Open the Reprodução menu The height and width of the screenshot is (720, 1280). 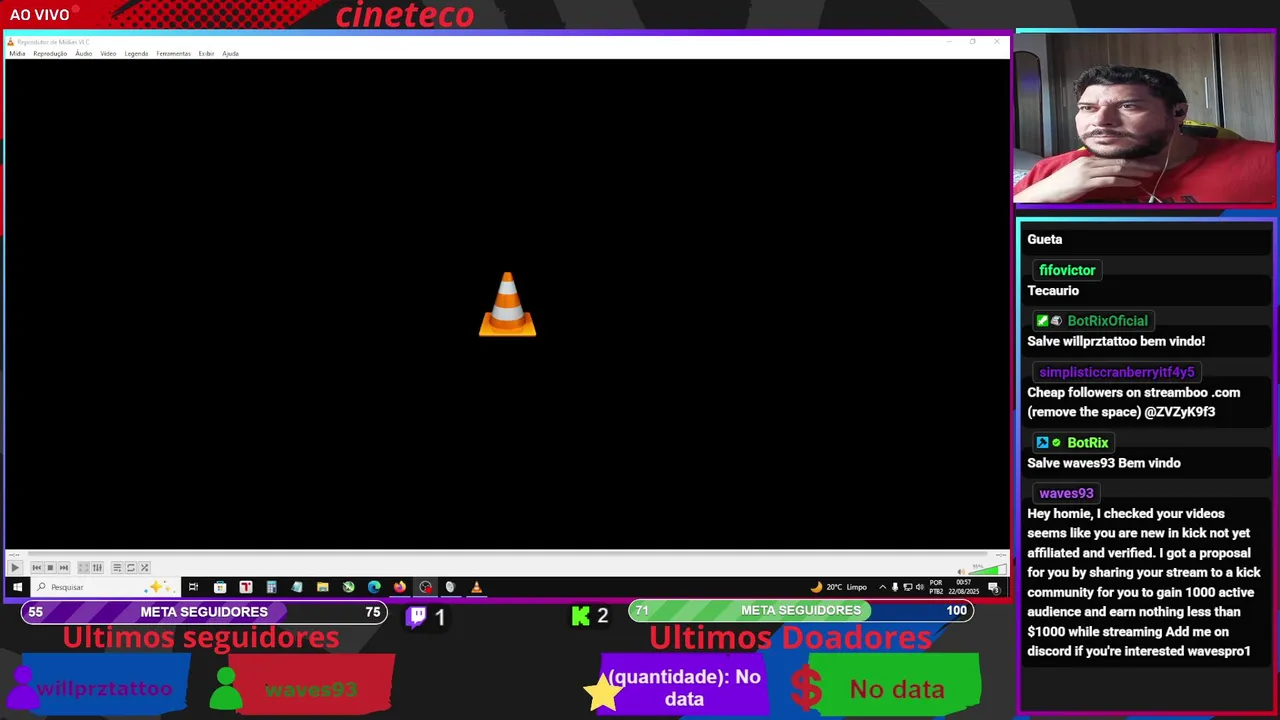(50, 54)
